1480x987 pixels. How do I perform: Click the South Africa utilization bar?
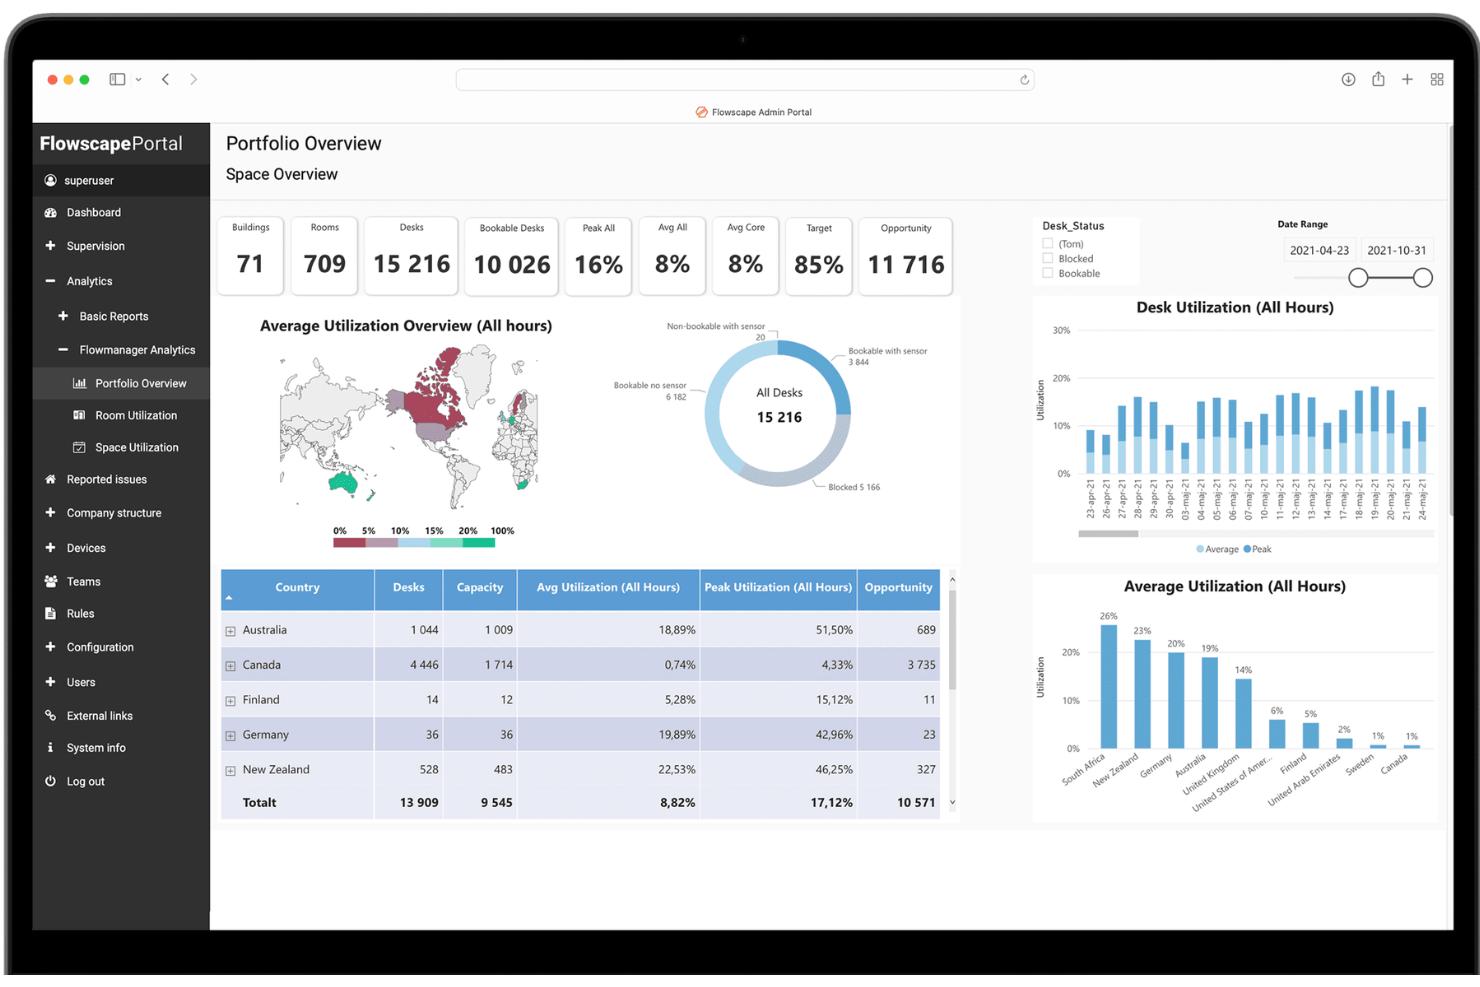point(1108,687)
